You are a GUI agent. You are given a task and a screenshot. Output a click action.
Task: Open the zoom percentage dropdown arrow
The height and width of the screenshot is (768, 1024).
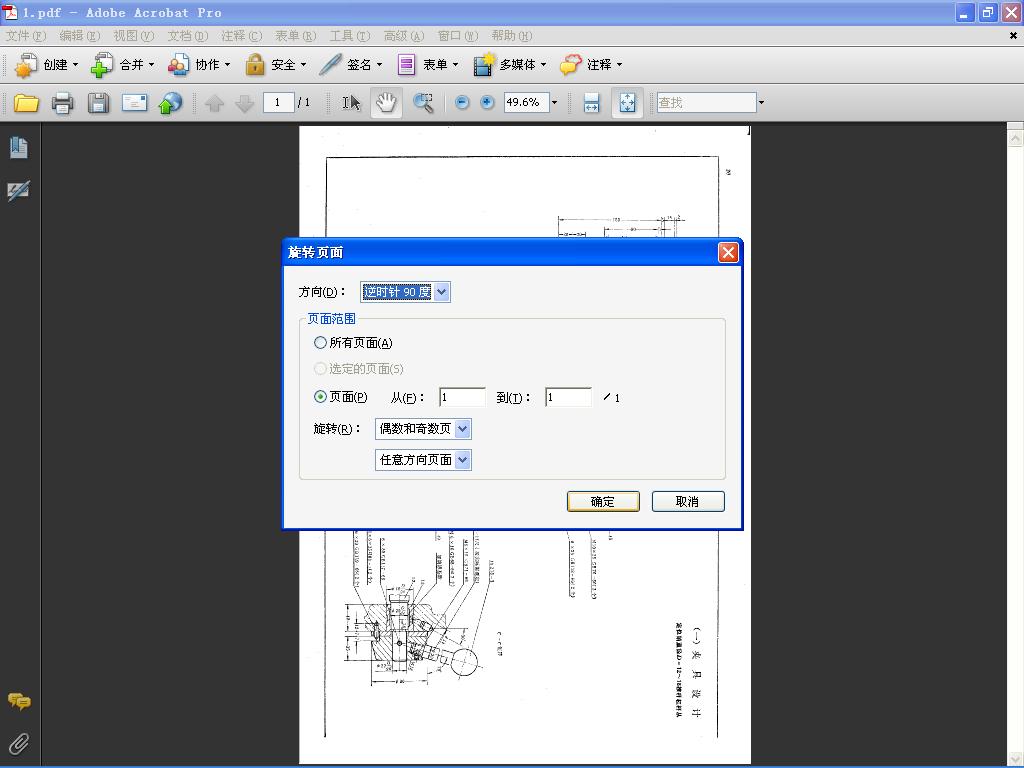(554, 103)
